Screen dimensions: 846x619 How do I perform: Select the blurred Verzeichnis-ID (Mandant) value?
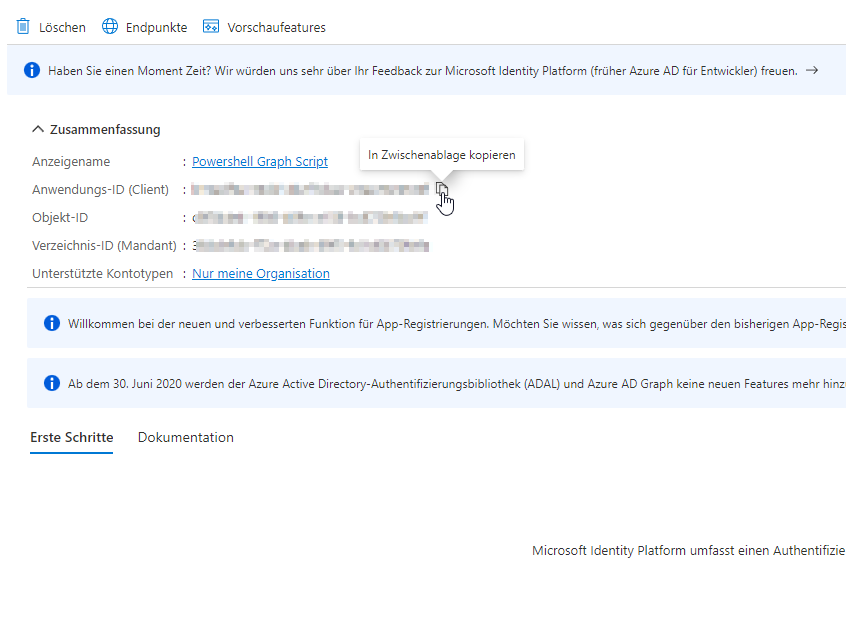pos(310,246)
